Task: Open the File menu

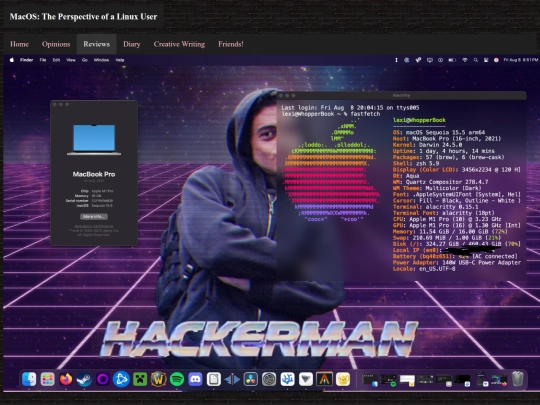Action: pos(43,60)
